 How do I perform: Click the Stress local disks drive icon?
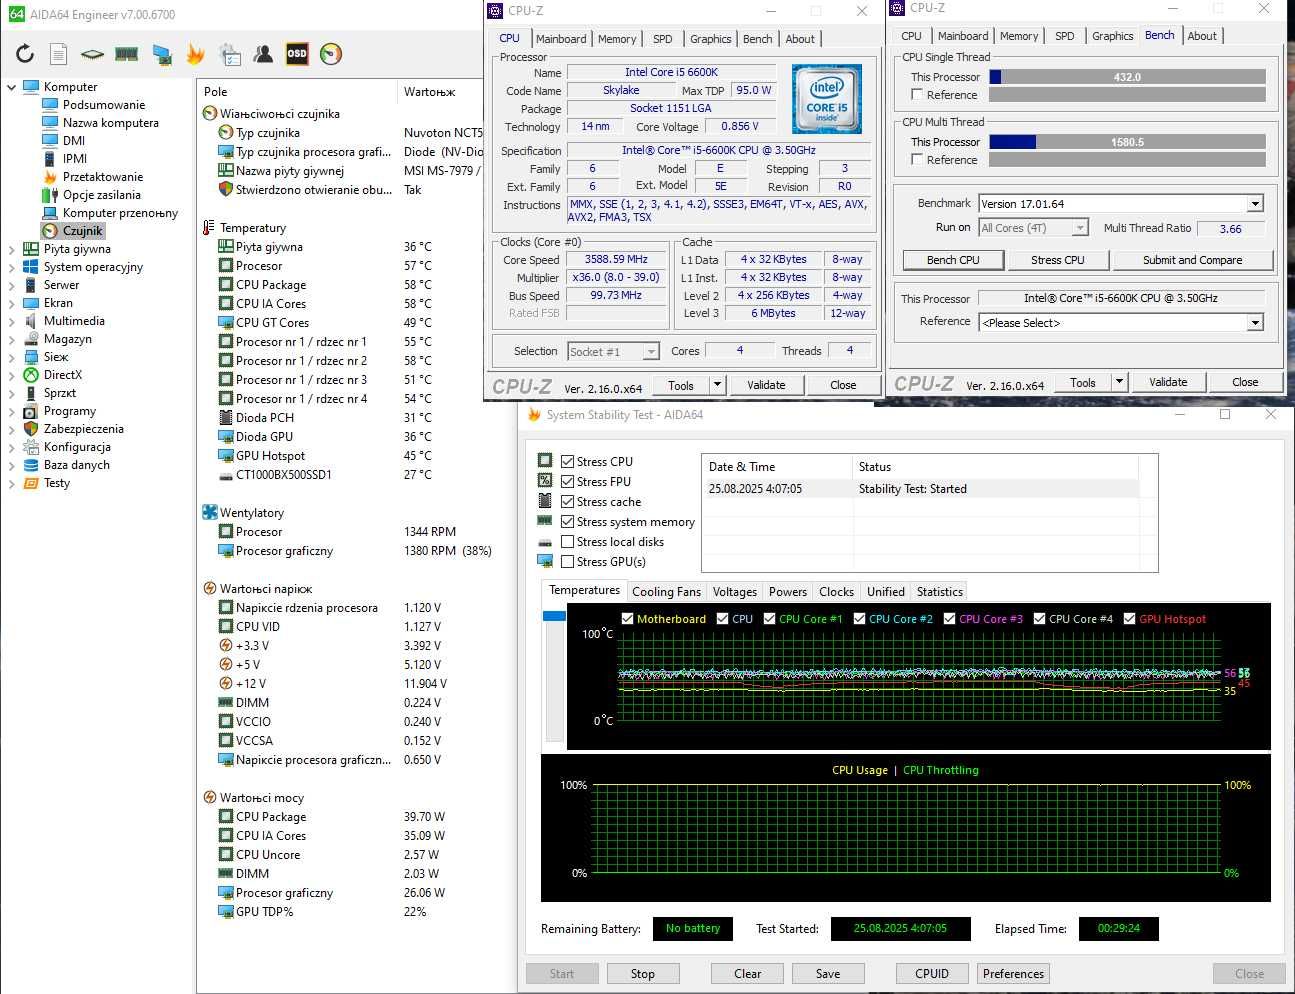[545, 541]
